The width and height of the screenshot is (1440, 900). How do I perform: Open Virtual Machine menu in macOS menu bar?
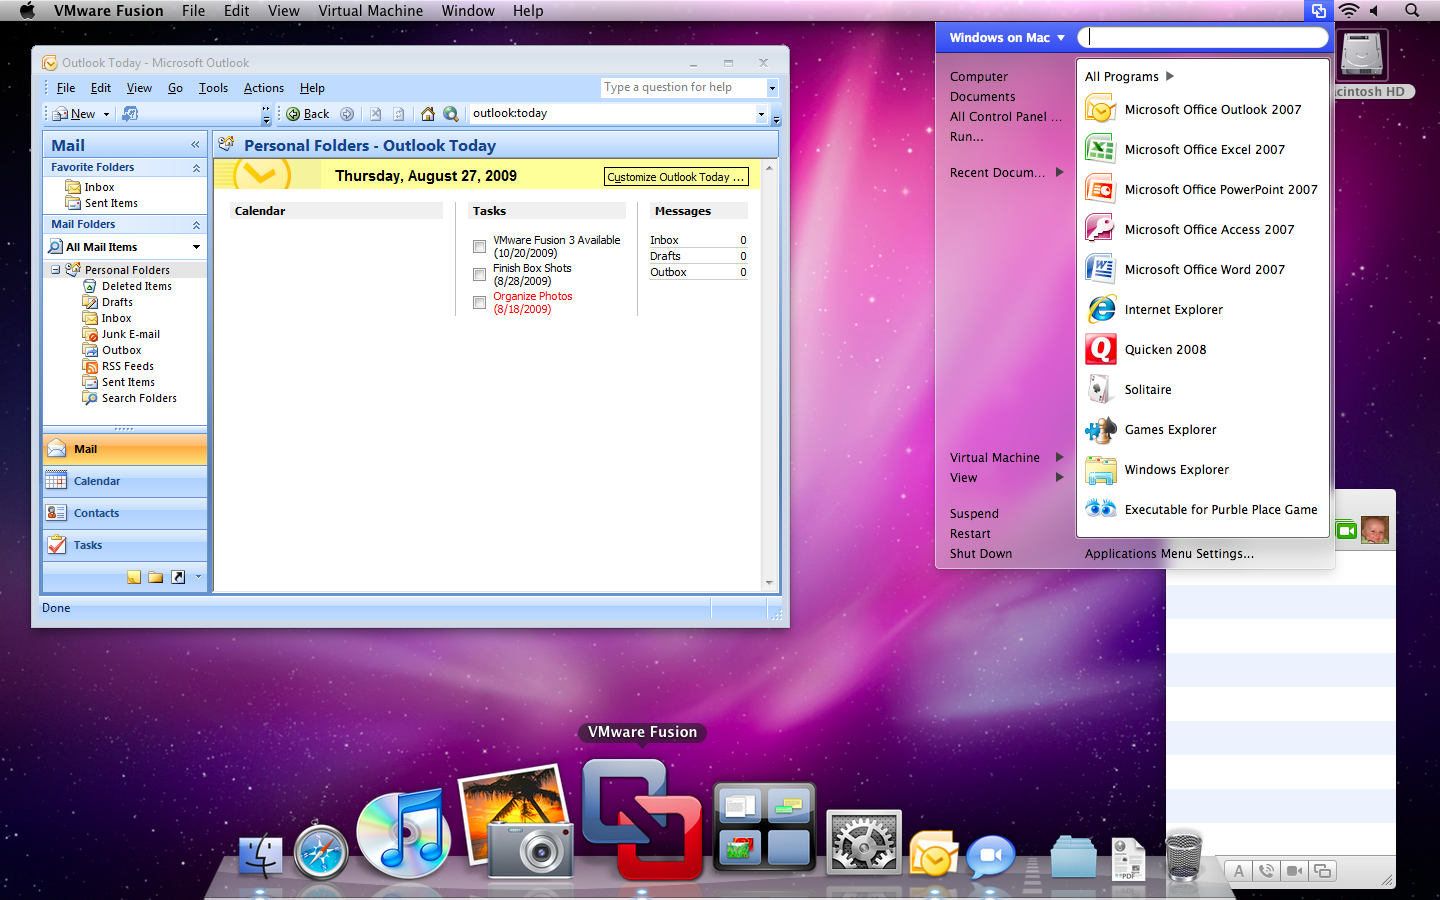(x=370, y=11)
